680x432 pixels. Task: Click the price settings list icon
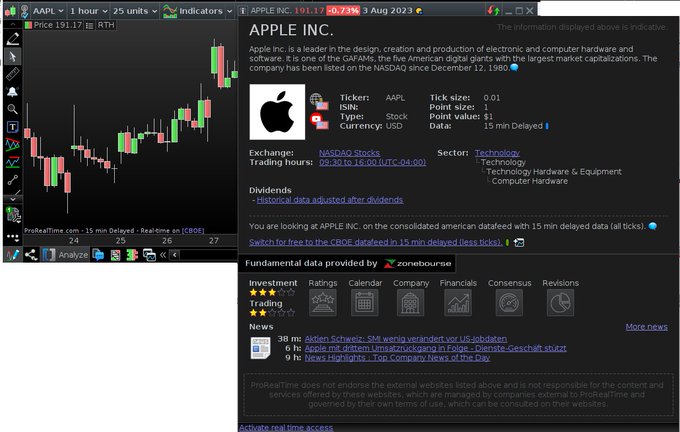click(x=89, y=25)
